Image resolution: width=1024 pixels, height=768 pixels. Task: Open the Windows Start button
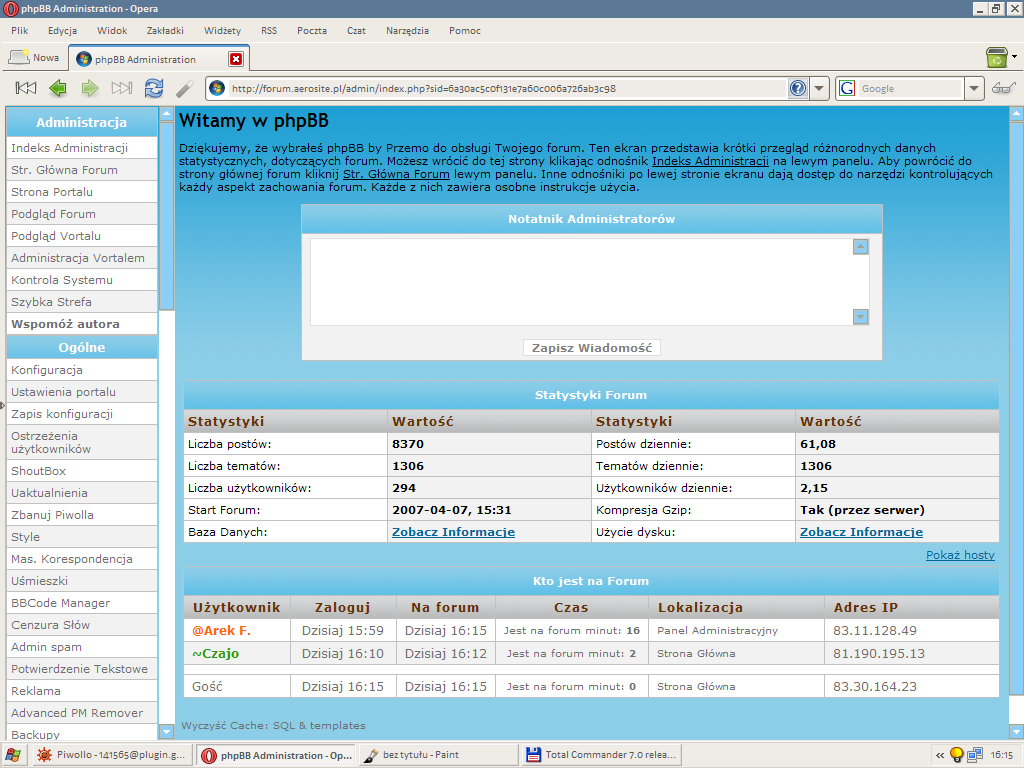pyautogui.click(x=12, y=755)
